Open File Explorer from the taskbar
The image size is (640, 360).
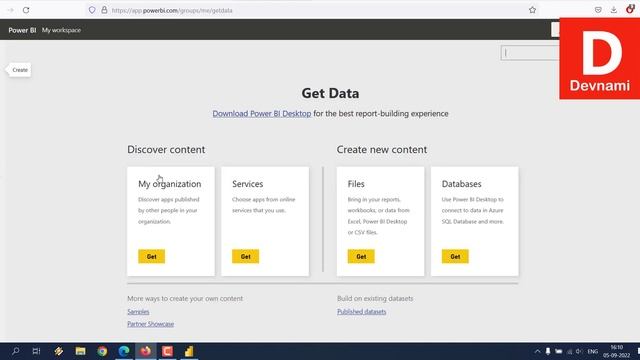(80, 351)
